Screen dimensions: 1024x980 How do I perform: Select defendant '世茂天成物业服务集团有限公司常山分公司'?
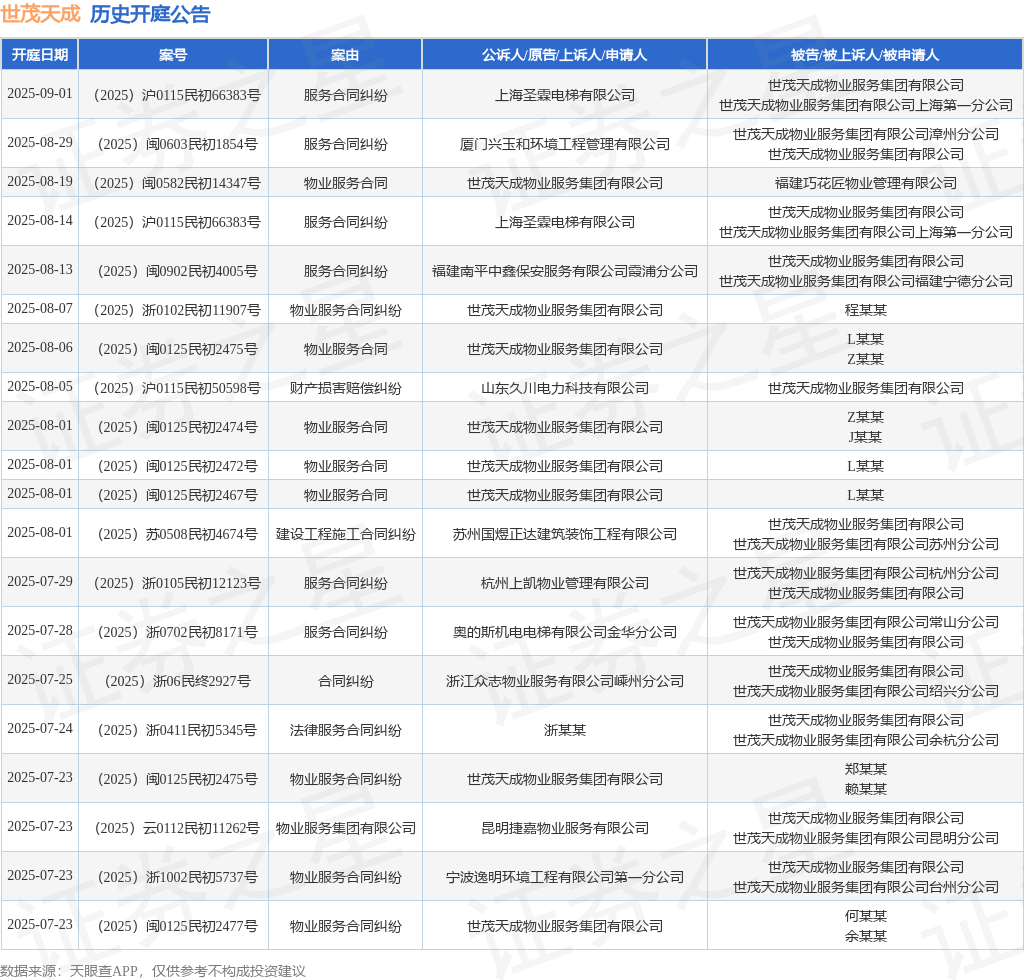click(x=866, y=622)
